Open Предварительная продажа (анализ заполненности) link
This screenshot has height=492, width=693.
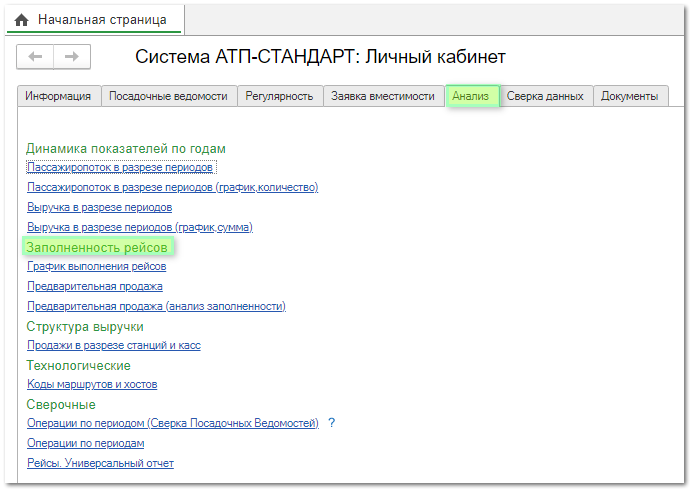(156, 306)
